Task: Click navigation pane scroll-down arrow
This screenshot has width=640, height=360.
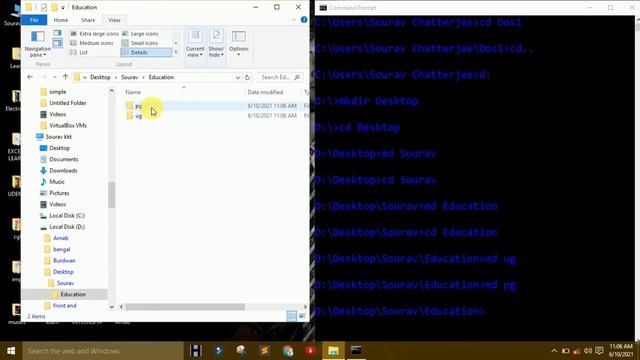Action: pyautogui.click(x=111, y=307)
